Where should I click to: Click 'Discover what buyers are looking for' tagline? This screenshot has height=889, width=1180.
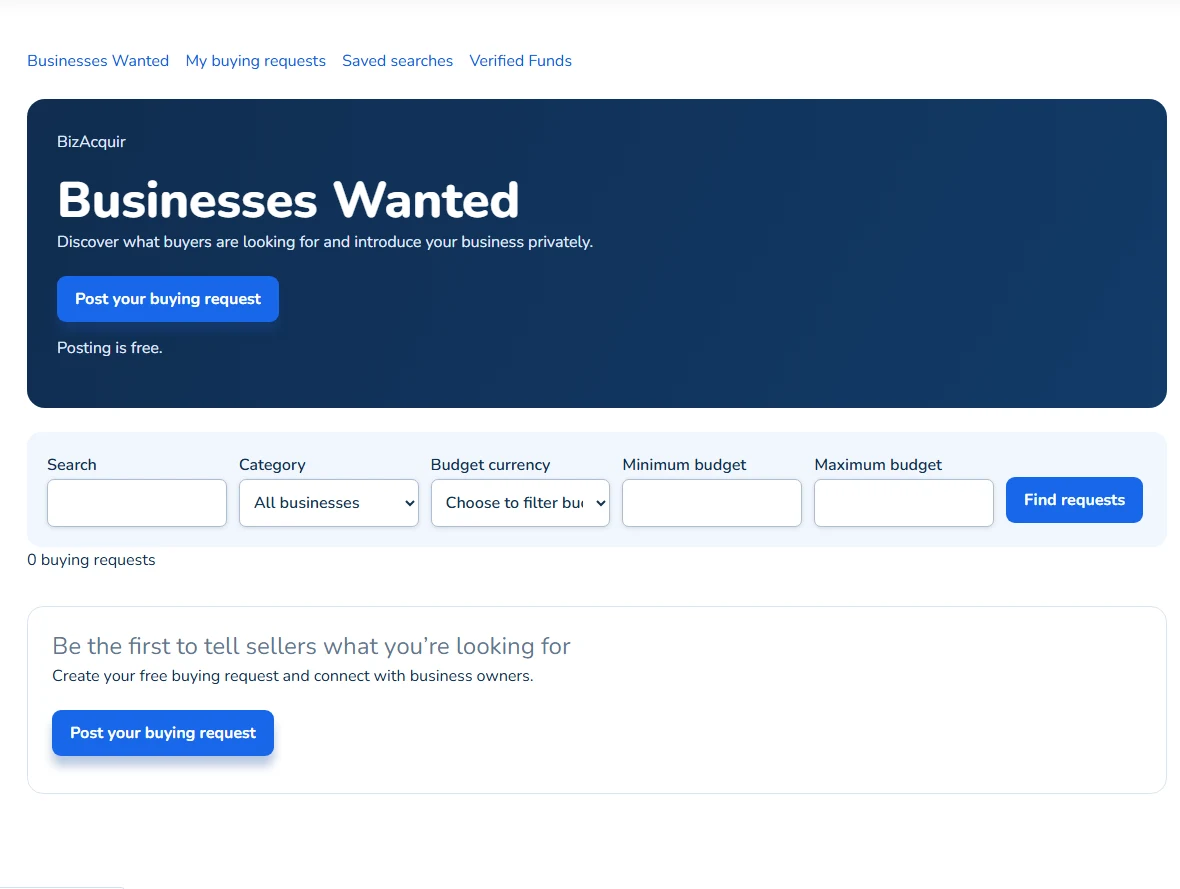tap(325, 242)
